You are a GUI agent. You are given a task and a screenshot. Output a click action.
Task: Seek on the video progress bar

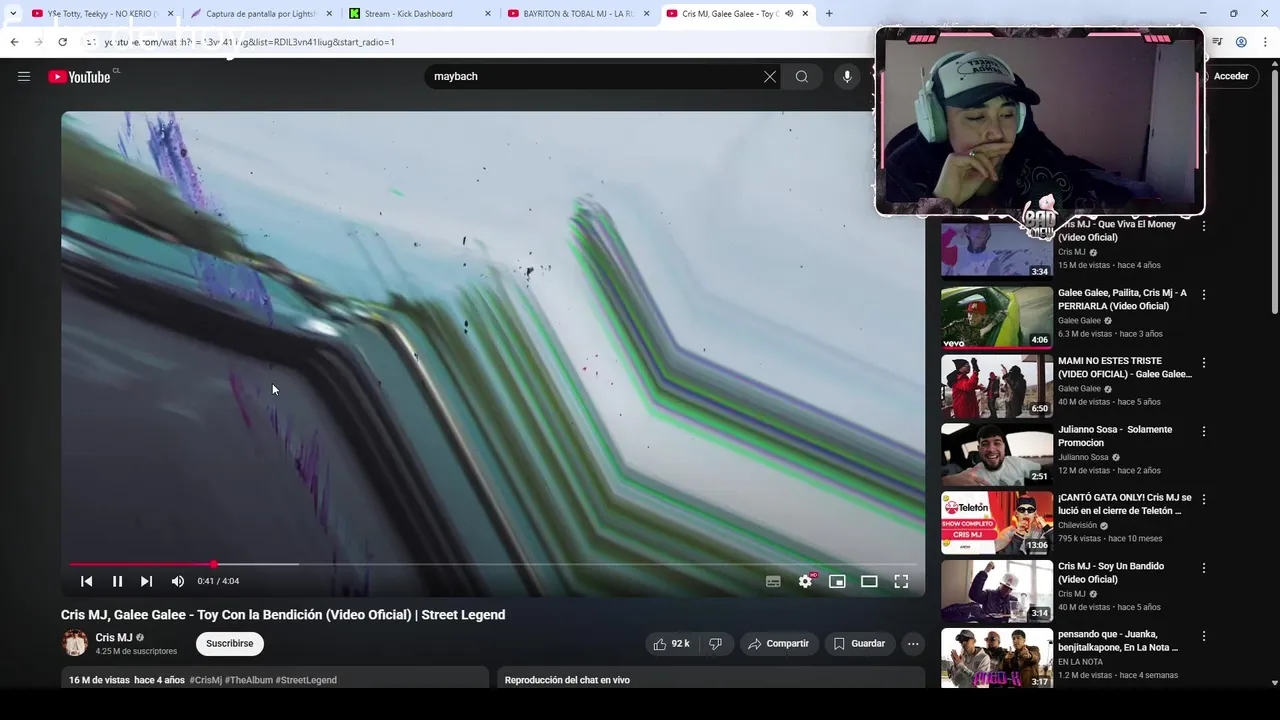click(x=492, y=564)
